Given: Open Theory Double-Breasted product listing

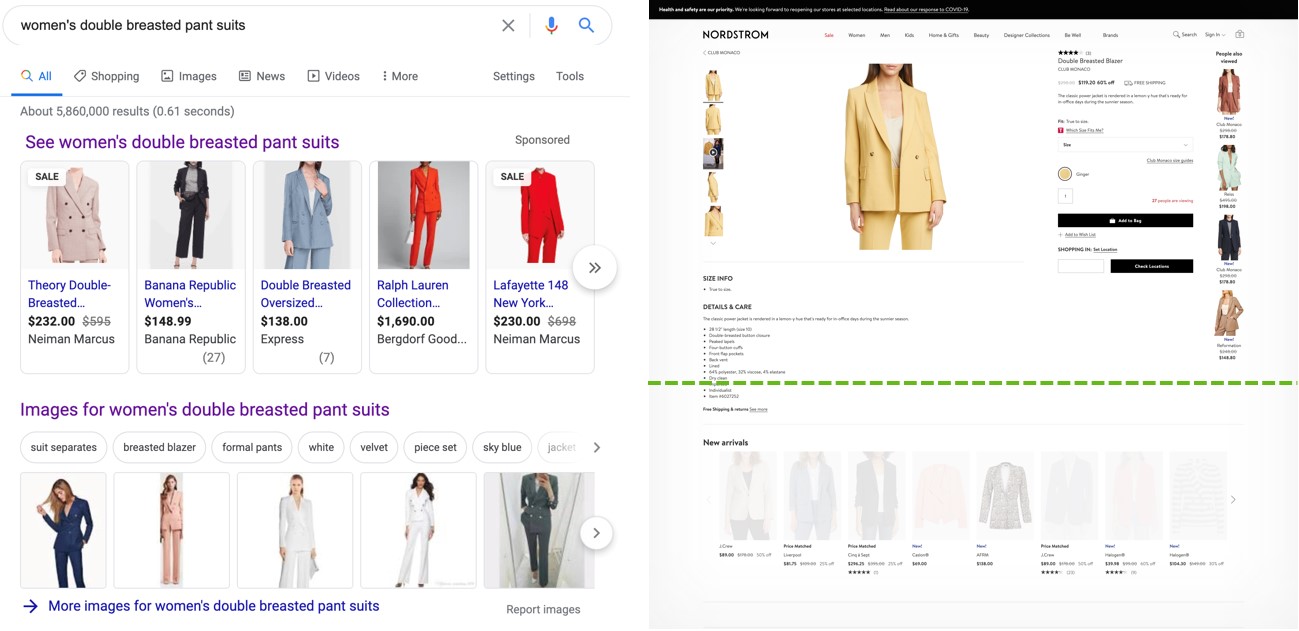Looking at the screenshot, I should 75,267.
